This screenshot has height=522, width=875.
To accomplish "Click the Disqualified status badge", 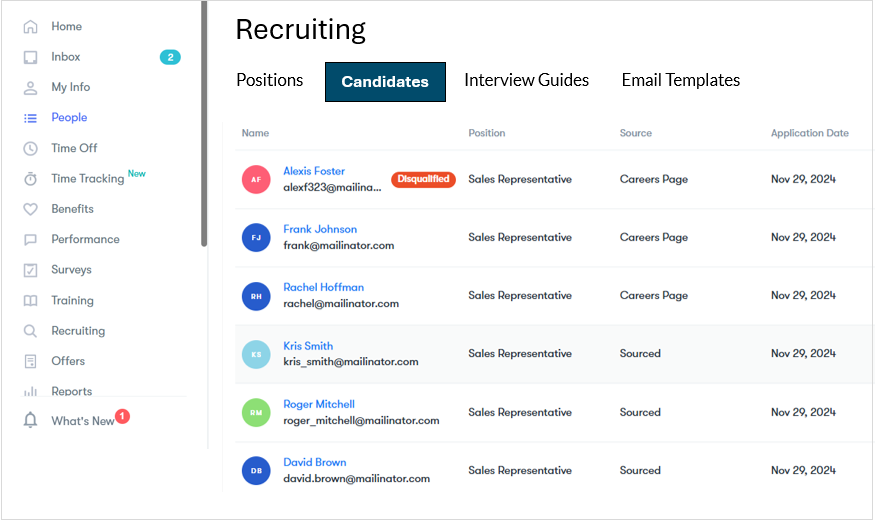I will (423, 180).
